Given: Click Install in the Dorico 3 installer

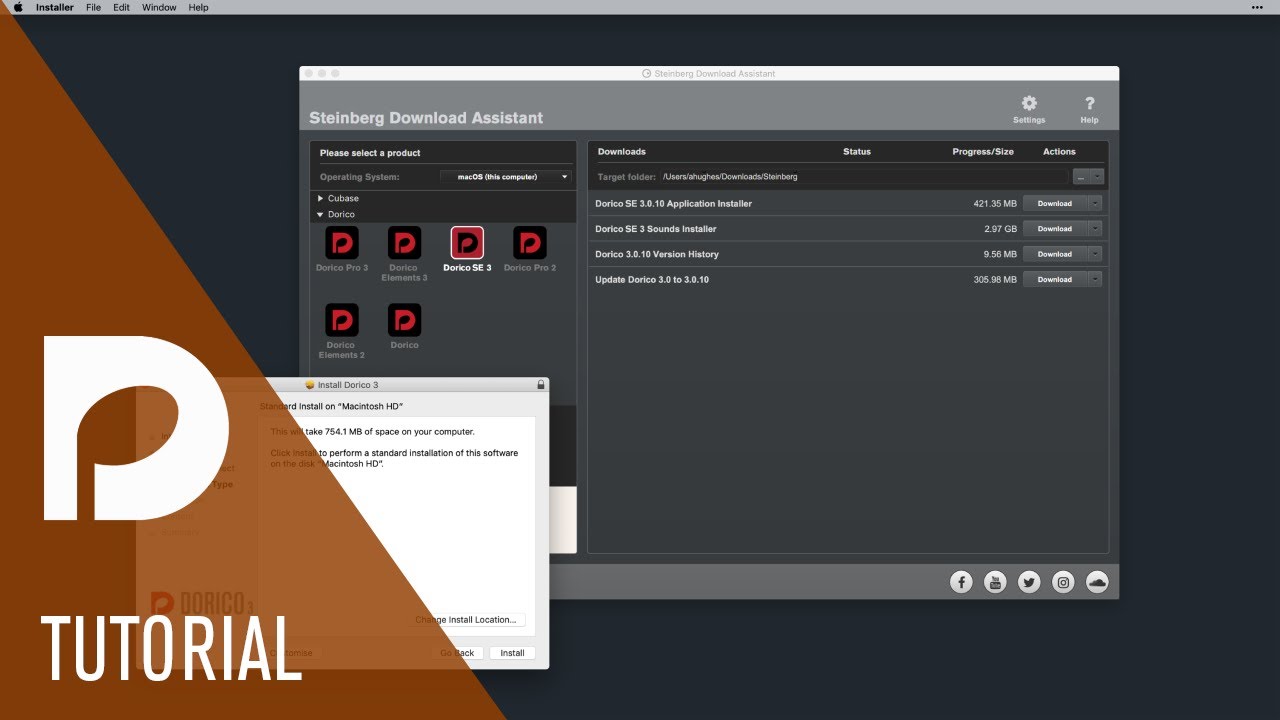Looking at the screenshot, I should (x=512, y=653).
